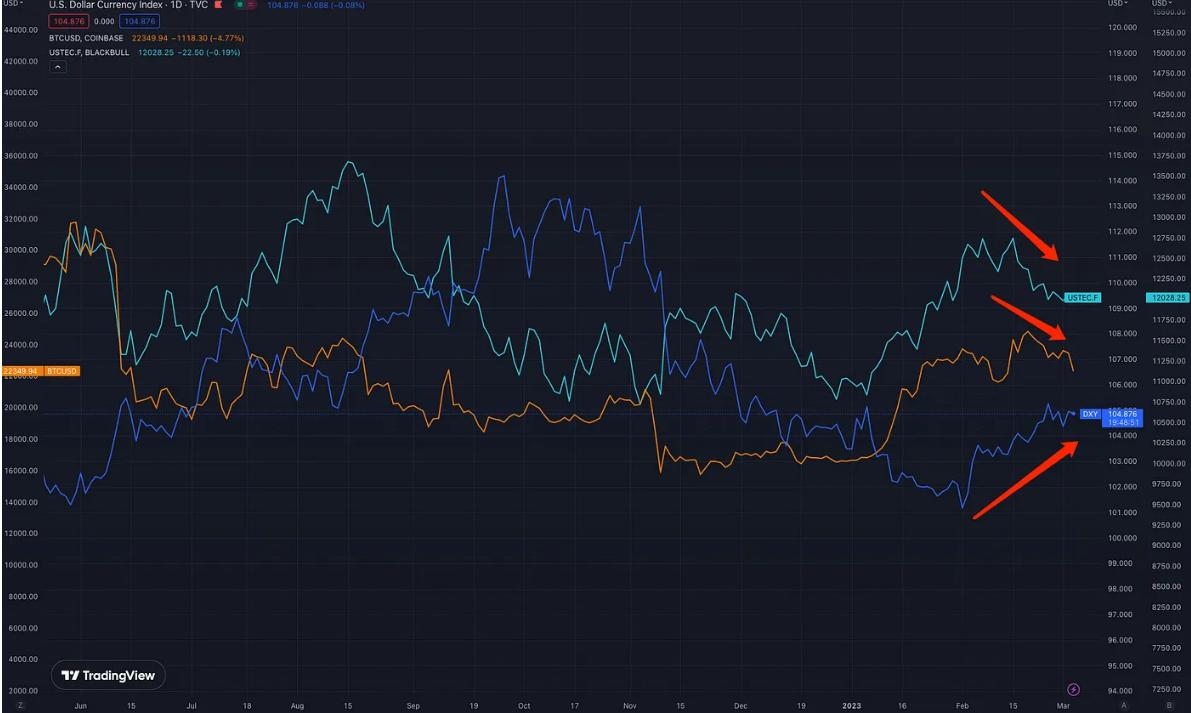Toggle the B scale button at bottom right

1169,705
